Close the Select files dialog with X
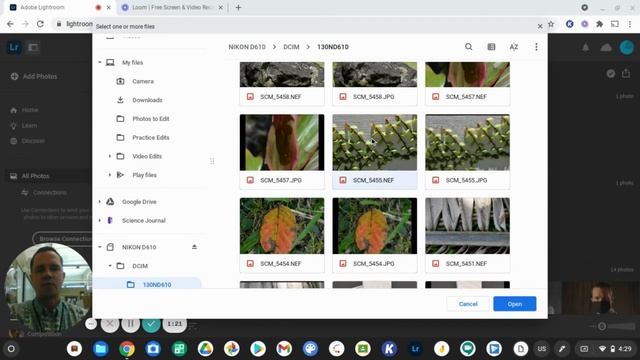This screenshot has height=360, width=640. pyautogui.click(x=540, y=26)
